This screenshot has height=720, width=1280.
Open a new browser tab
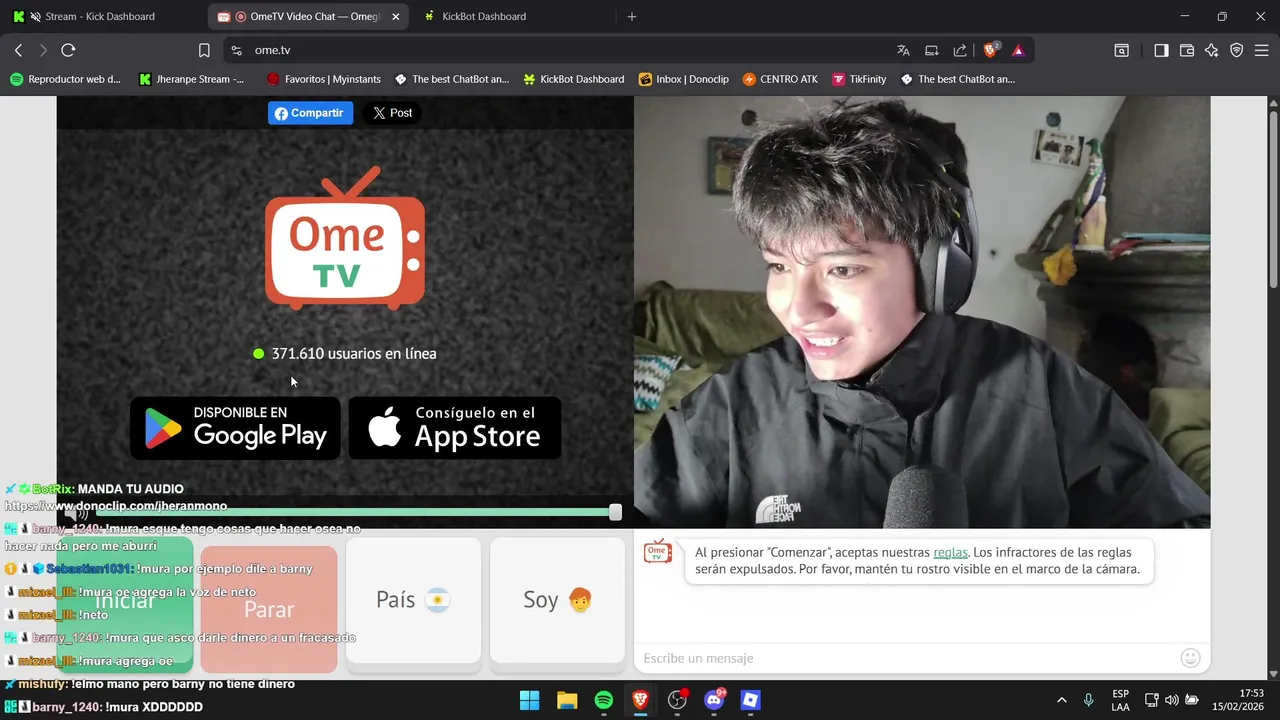[x=631, y=16]
